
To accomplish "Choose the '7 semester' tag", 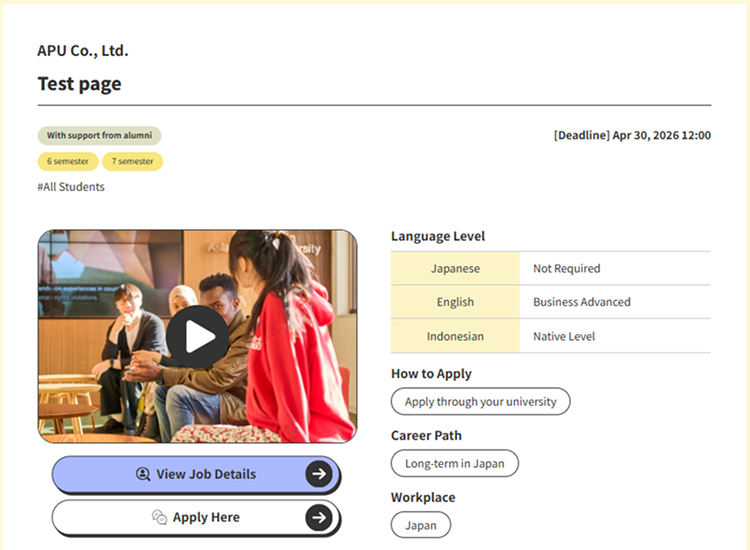I will click(x=132, y=161).
